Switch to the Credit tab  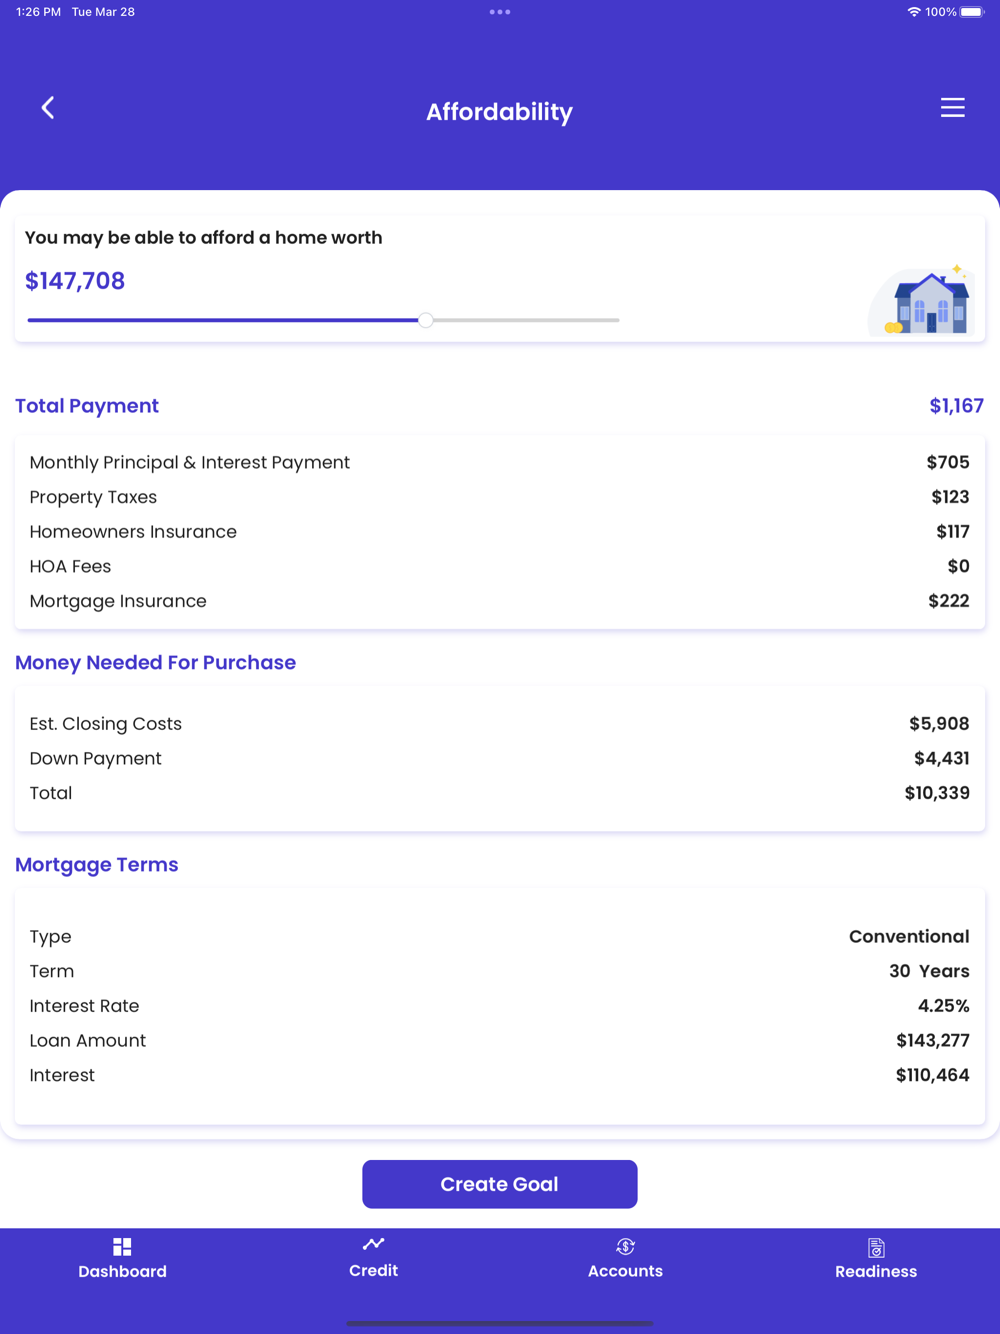(x=373, y=1257)
